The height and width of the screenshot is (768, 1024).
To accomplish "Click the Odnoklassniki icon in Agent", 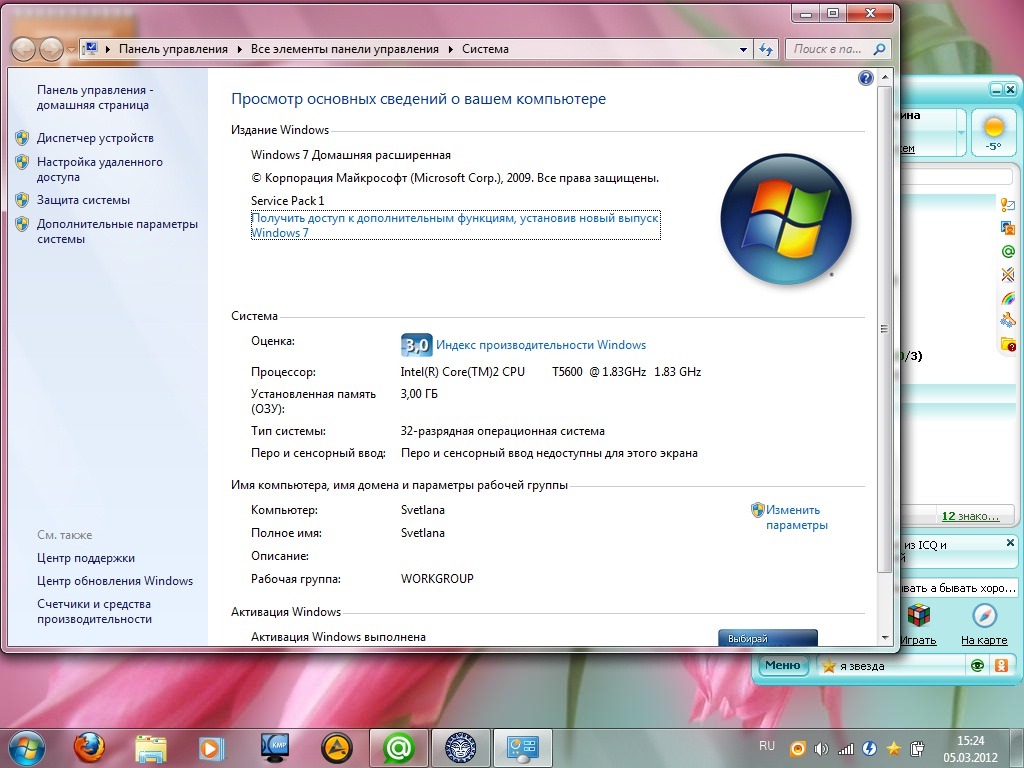I will [1001, 665].
